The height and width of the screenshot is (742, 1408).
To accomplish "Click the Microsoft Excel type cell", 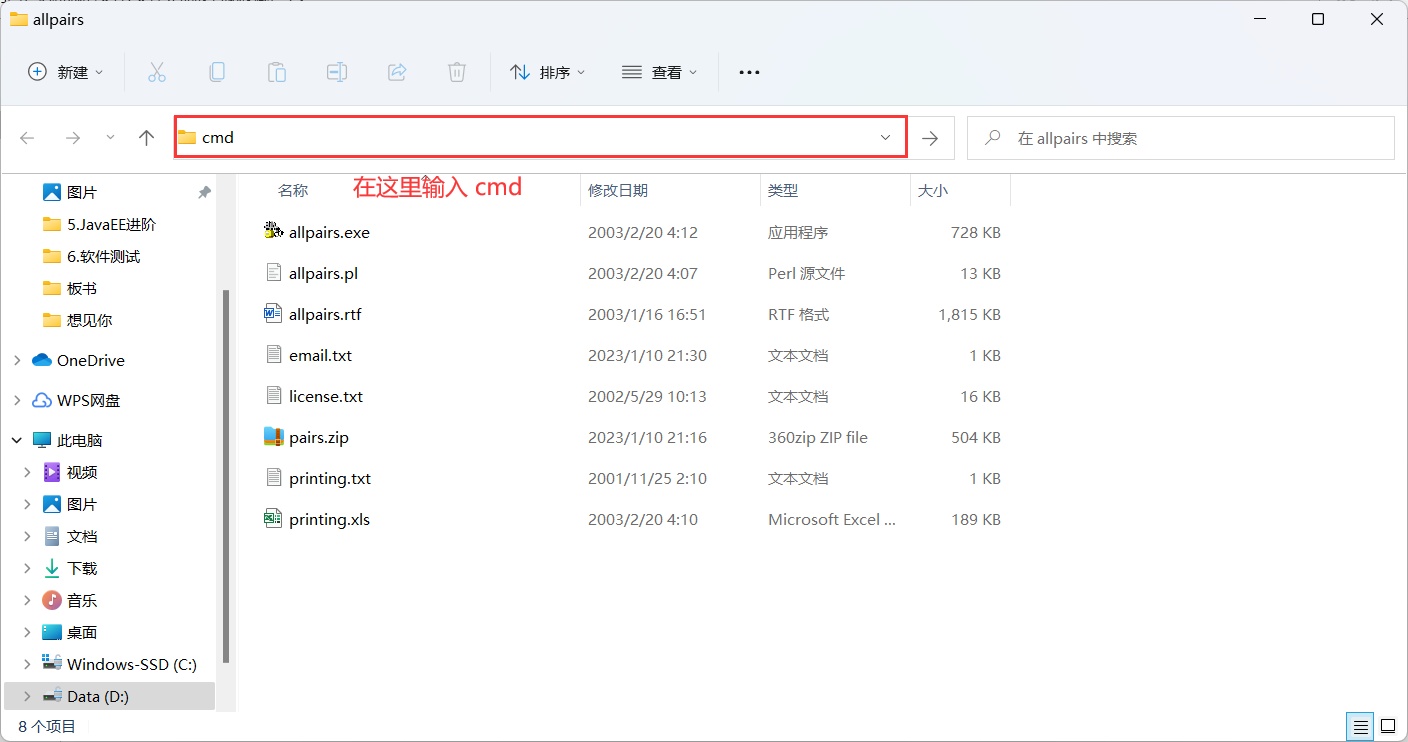I will click(x=832, y=519).
